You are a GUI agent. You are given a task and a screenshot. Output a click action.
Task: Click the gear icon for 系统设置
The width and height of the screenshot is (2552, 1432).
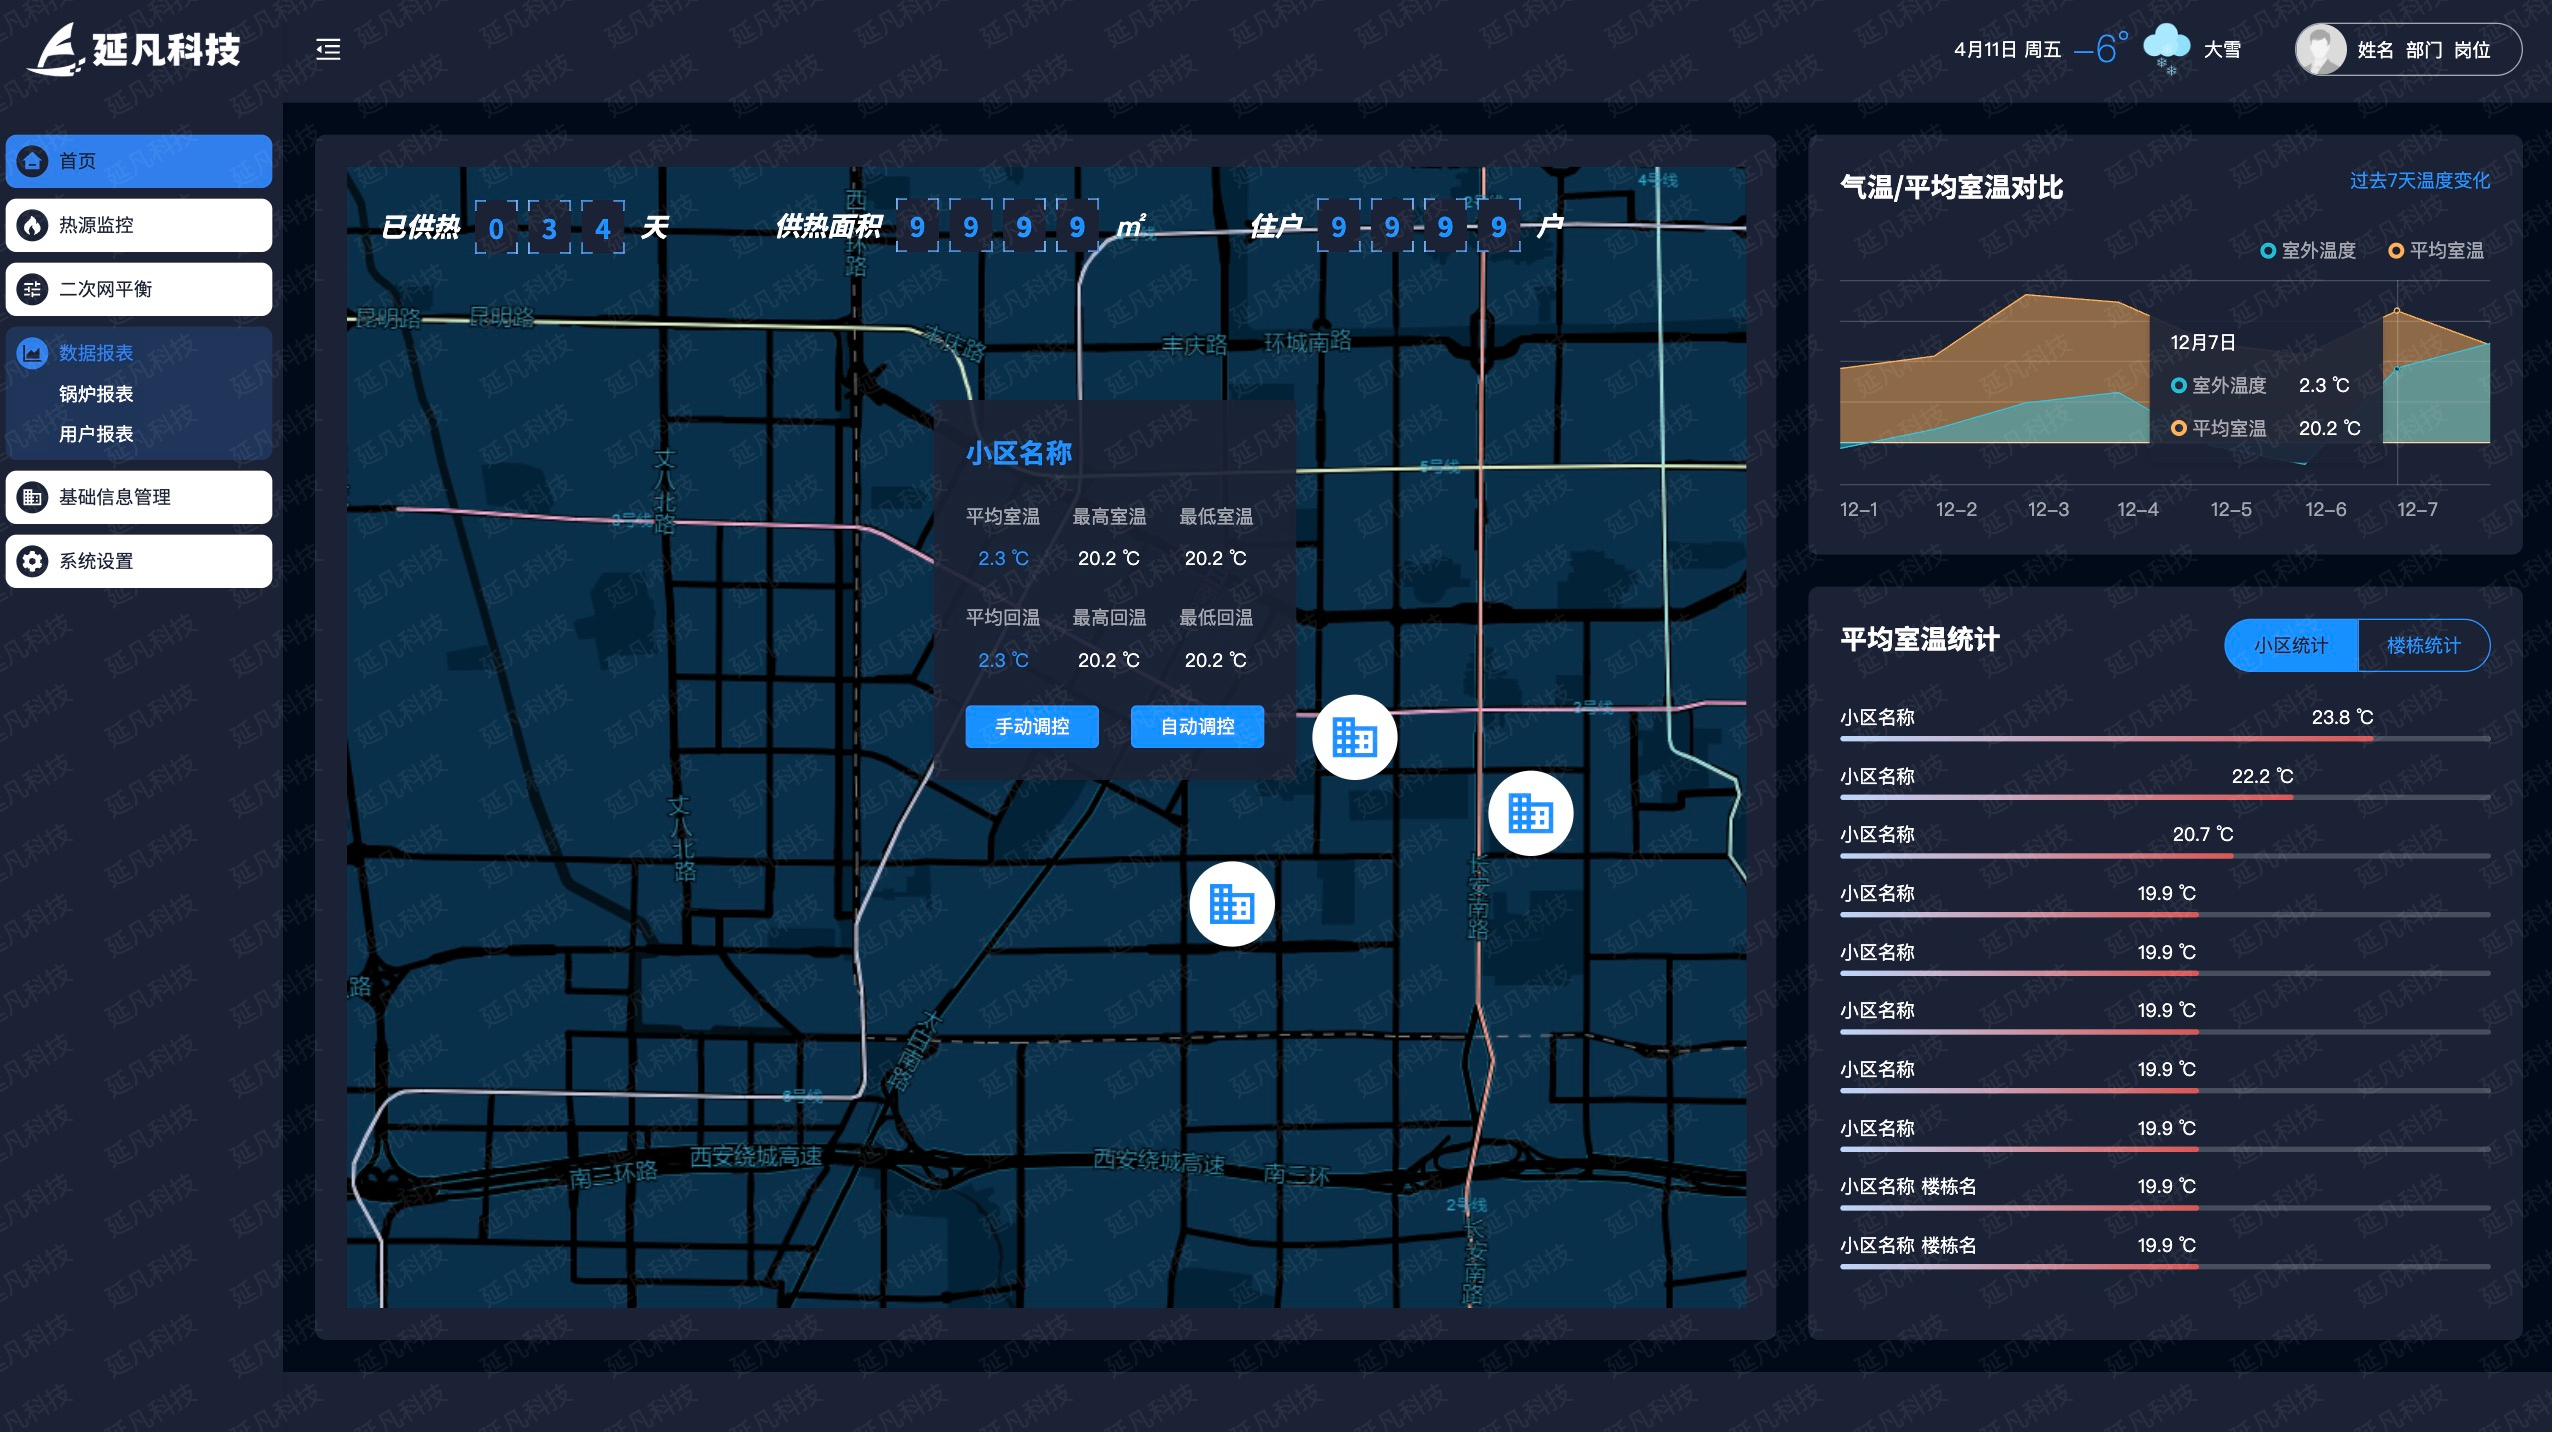(32, 561)
